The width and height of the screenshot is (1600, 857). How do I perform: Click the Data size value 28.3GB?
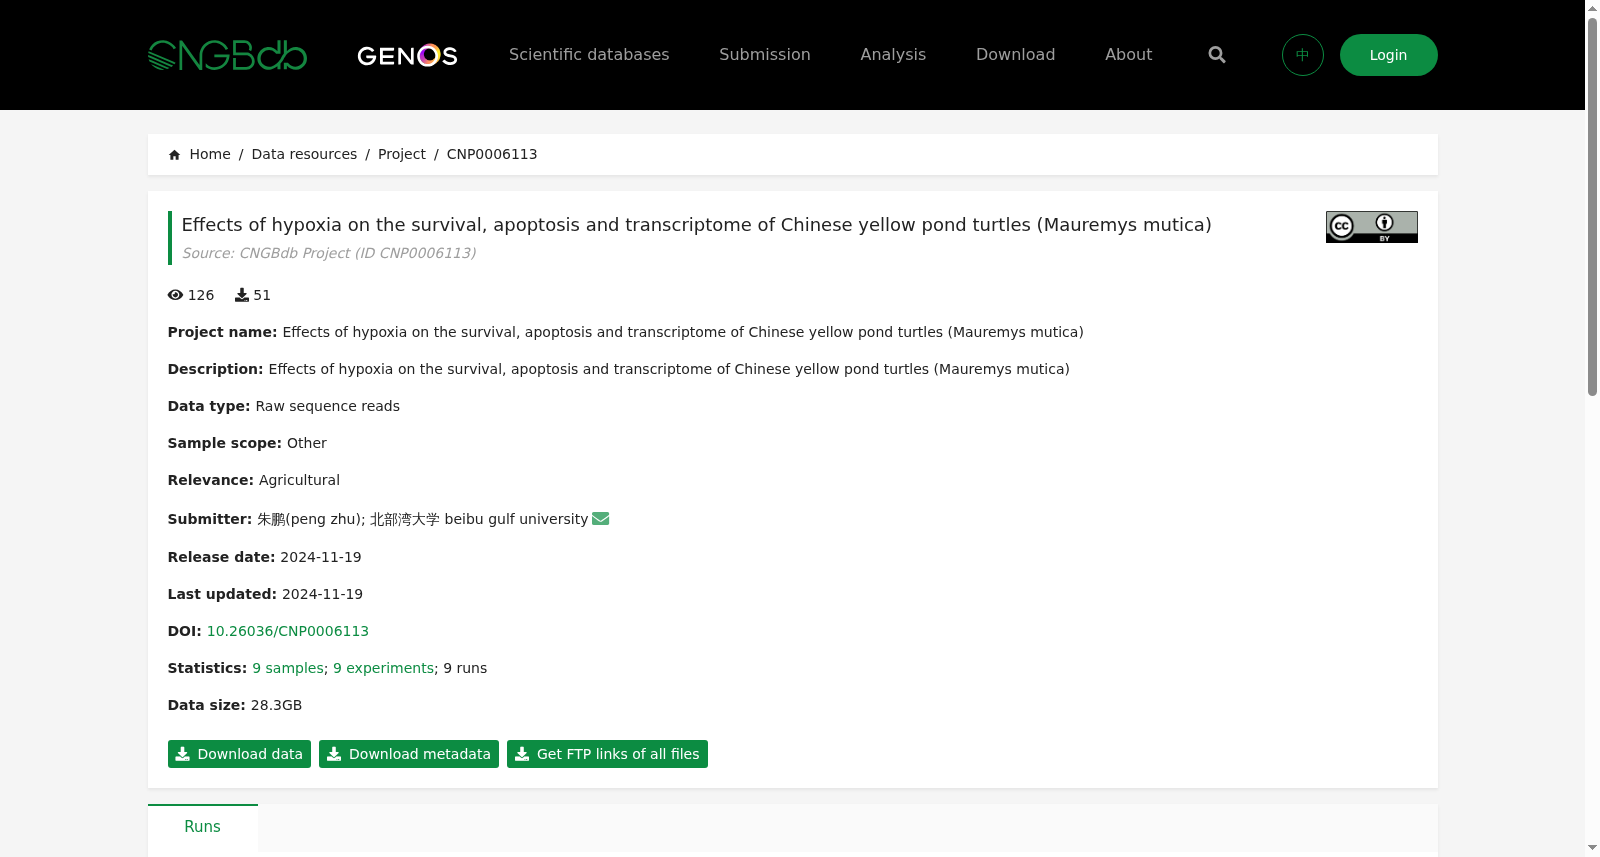(x=276, y=705)
